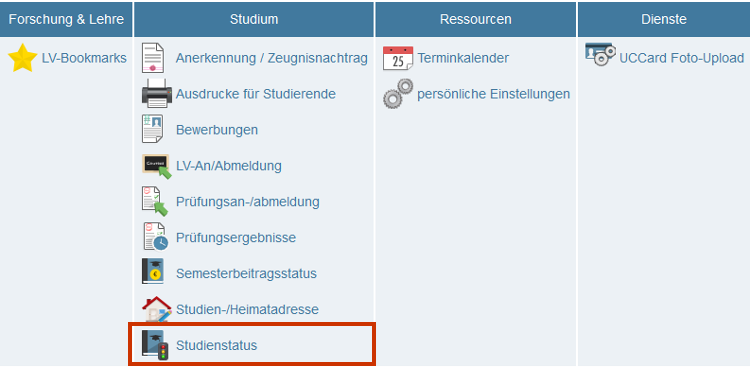Click the UCCard photo upload icon
This screenshot has height=367, width=750.
pos(600,54)
